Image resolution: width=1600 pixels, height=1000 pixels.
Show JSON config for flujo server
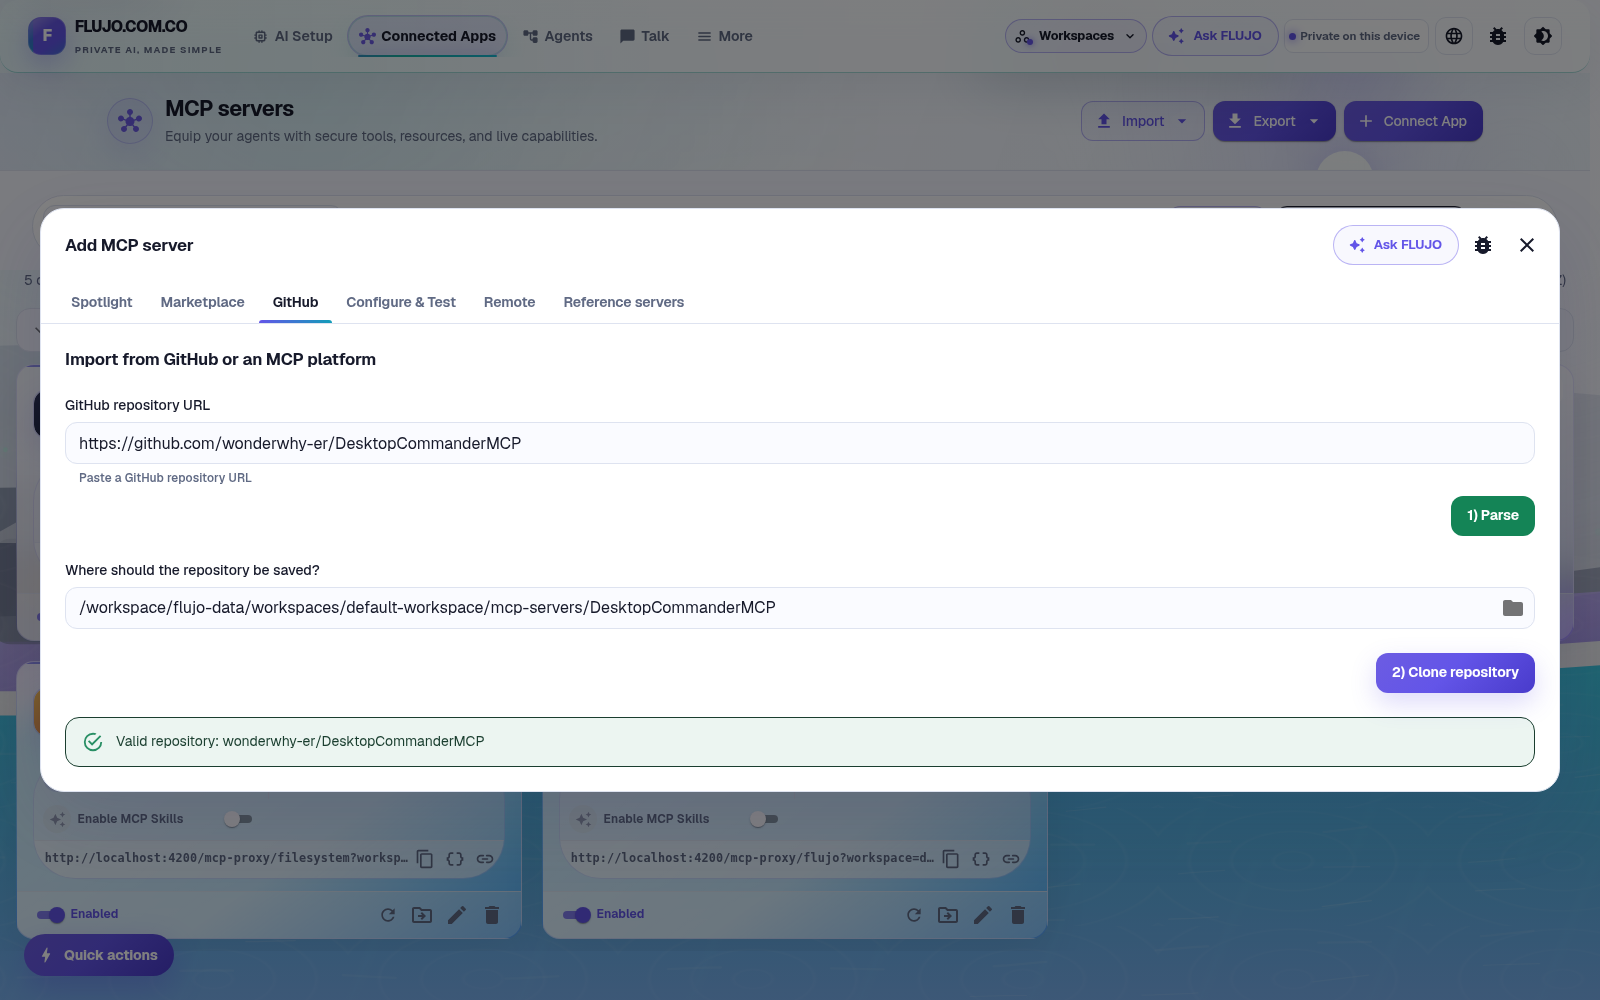(981, 859)
